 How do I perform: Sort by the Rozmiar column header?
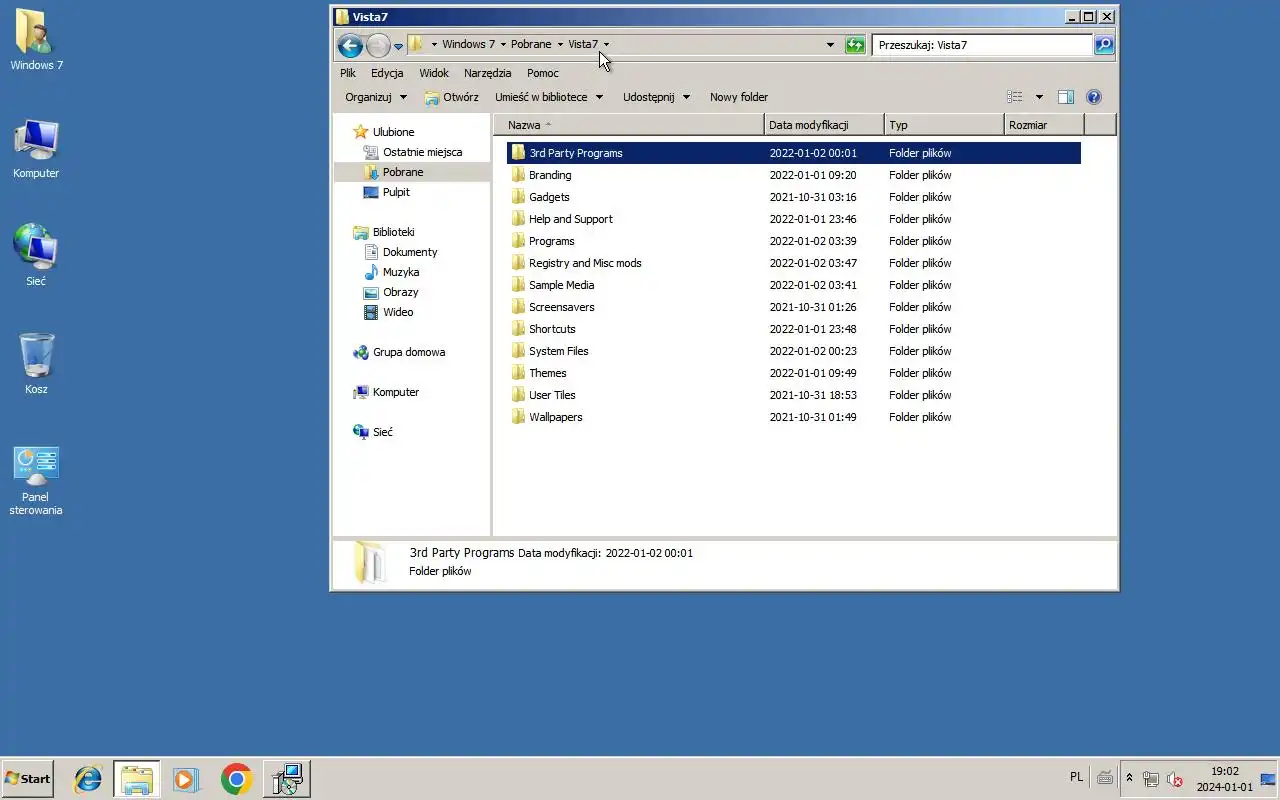(x=1044, y=125)
